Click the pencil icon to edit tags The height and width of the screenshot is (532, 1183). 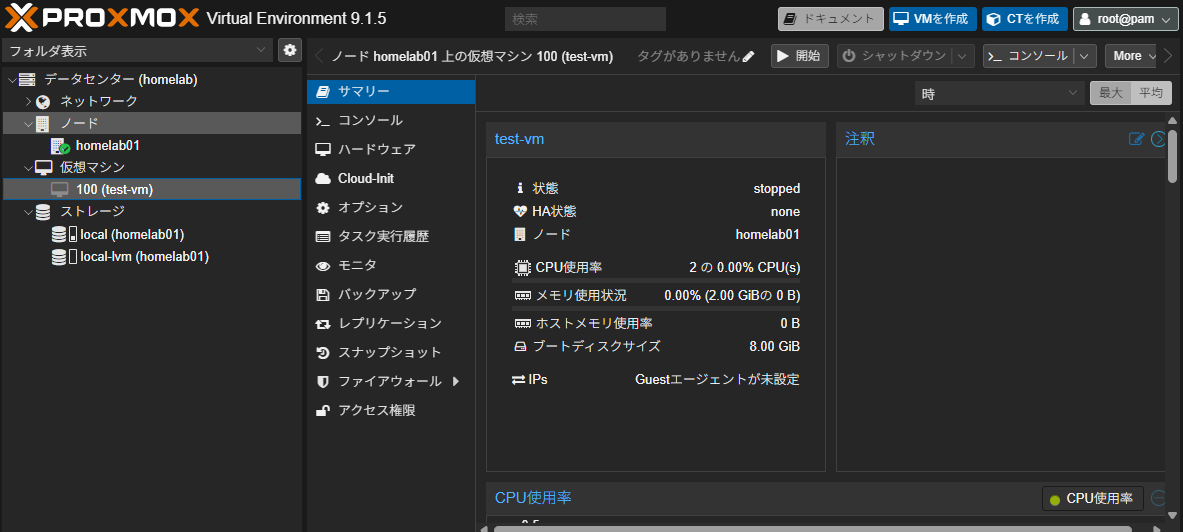pos(748,57)
